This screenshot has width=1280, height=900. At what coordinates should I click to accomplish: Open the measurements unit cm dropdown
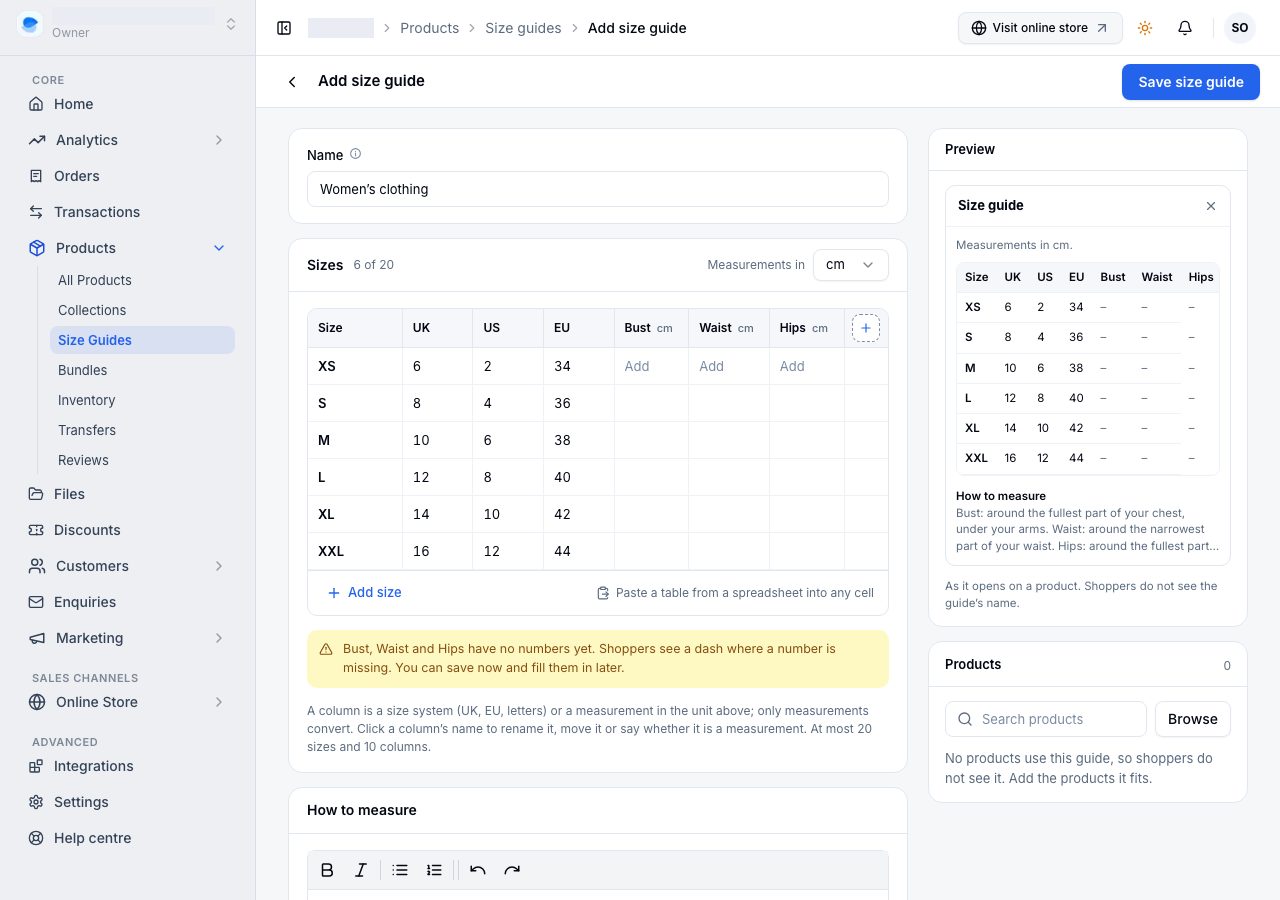click(x=851, y=265)
